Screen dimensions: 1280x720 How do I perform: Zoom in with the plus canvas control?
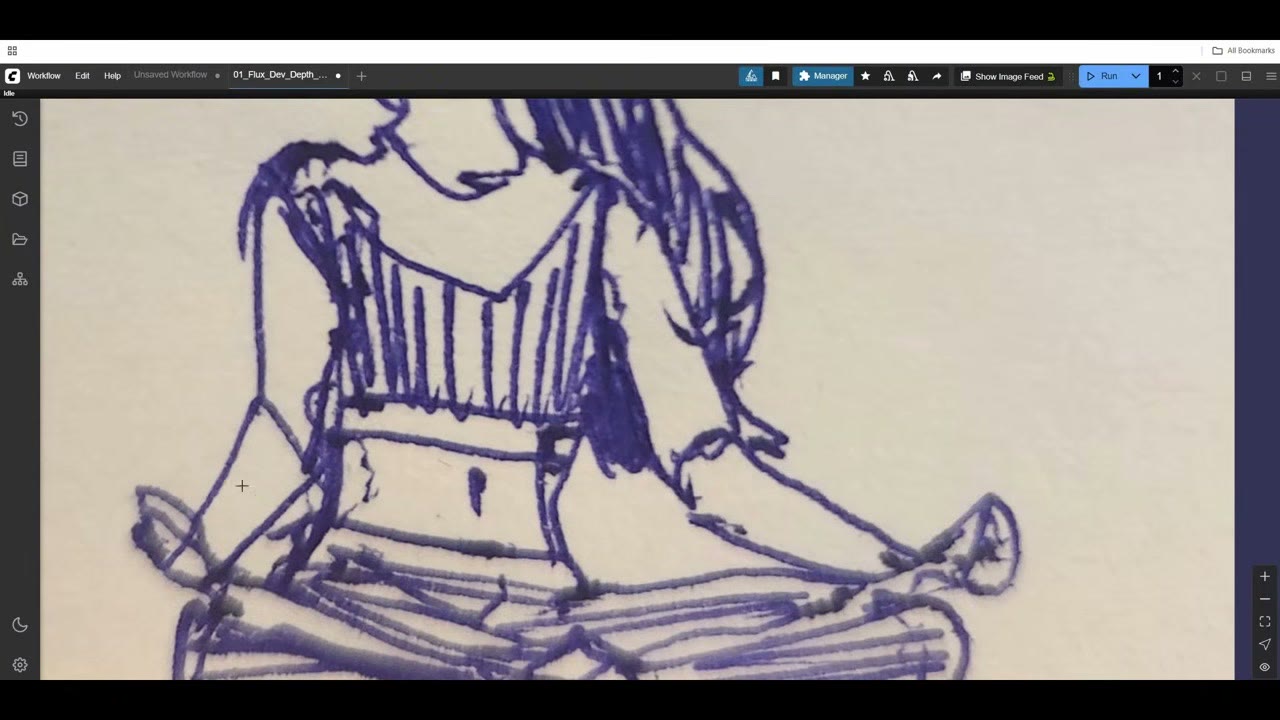coord(1265,576)
